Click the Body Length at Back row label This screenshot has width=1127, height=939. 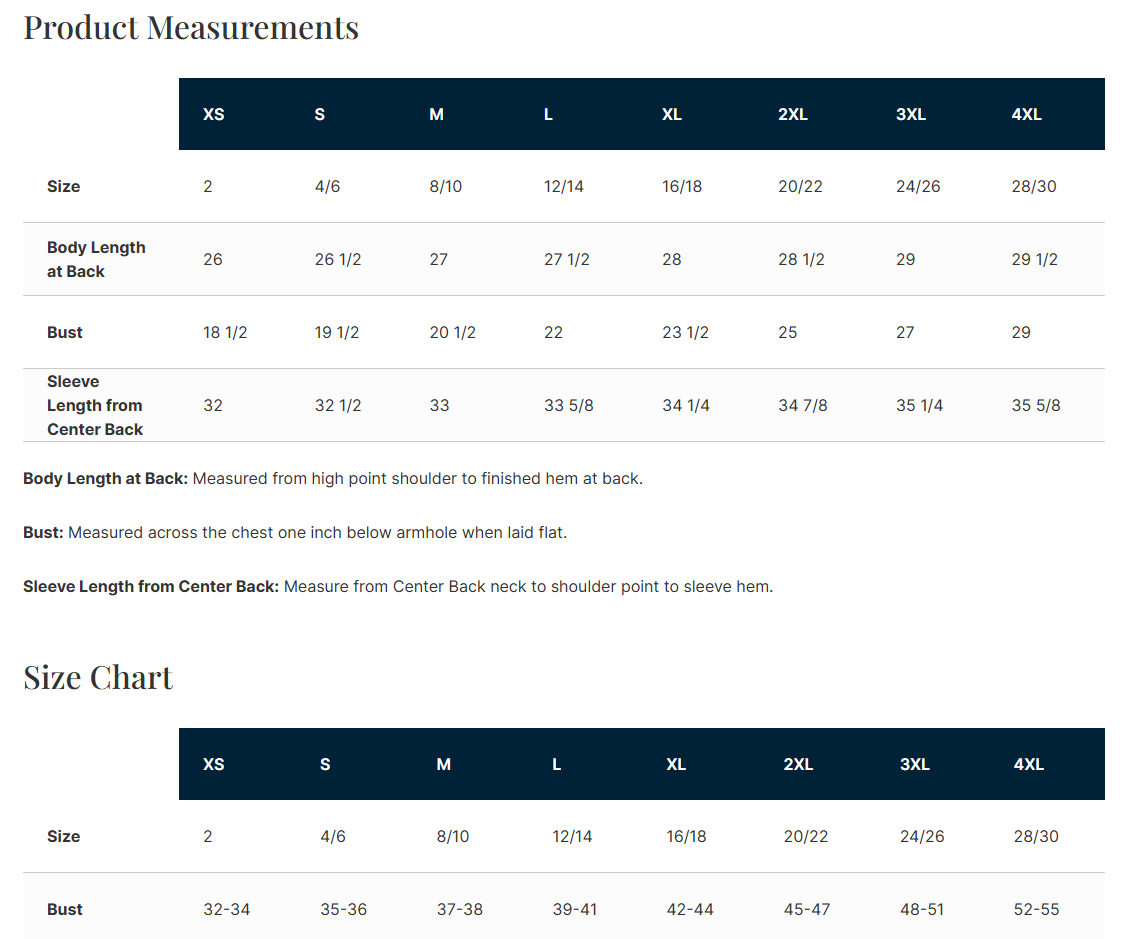pyautogui.click(x=96, y=259)
